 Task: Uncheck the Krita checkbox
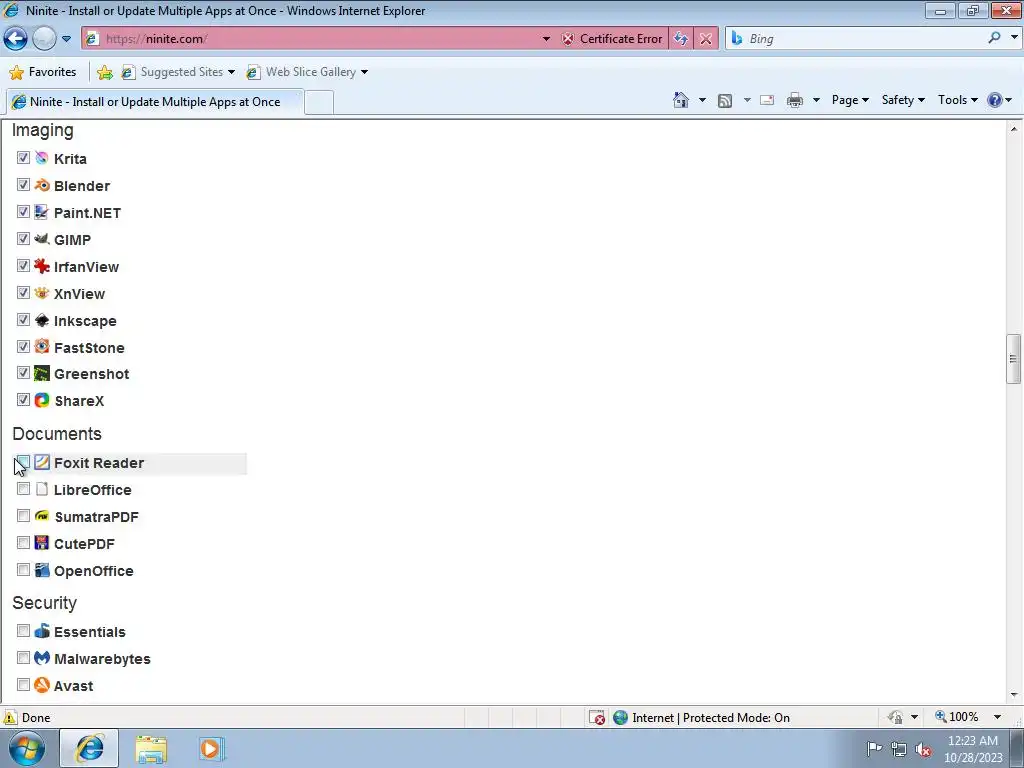click(24, 157)
